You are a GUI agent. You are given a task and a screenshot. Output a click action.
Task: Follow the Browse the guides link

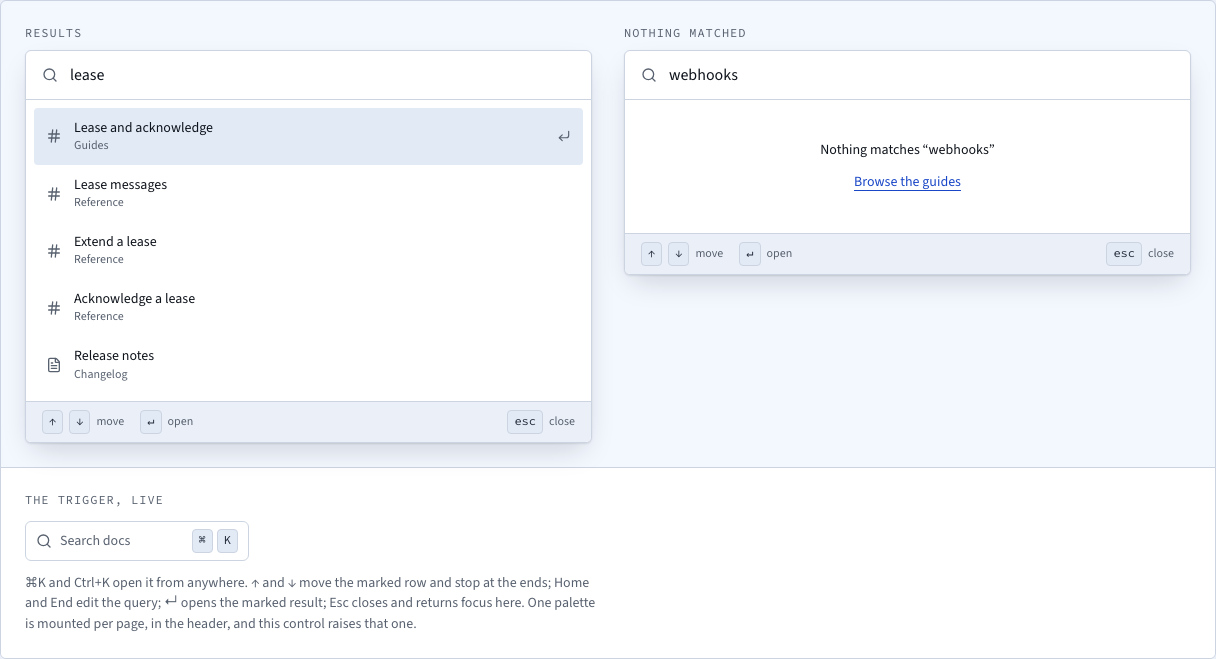pyautogui.click(x=907, y=182)
